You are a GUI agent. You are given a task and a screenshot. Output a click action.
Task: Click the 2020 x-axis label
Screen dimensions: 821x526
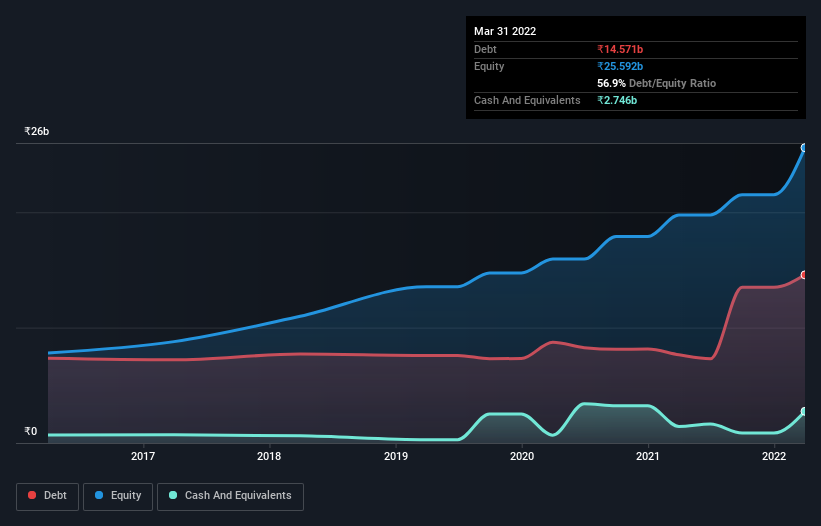coord(522,456)
